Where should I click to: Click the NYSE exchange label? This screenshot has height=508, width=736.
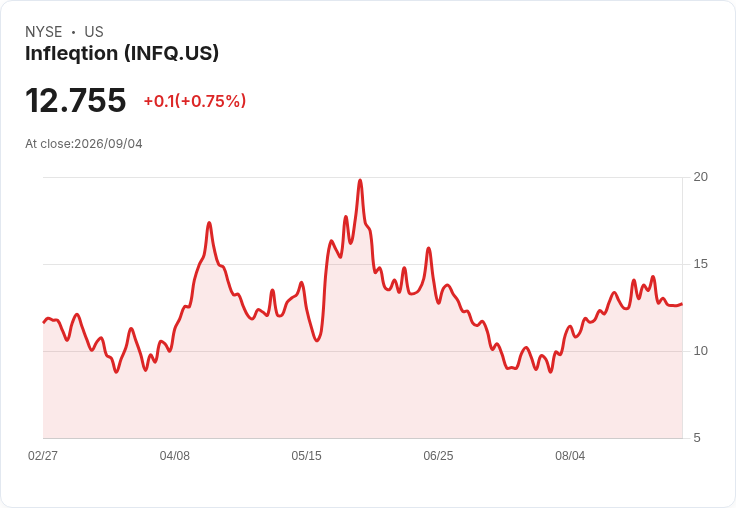44,32
